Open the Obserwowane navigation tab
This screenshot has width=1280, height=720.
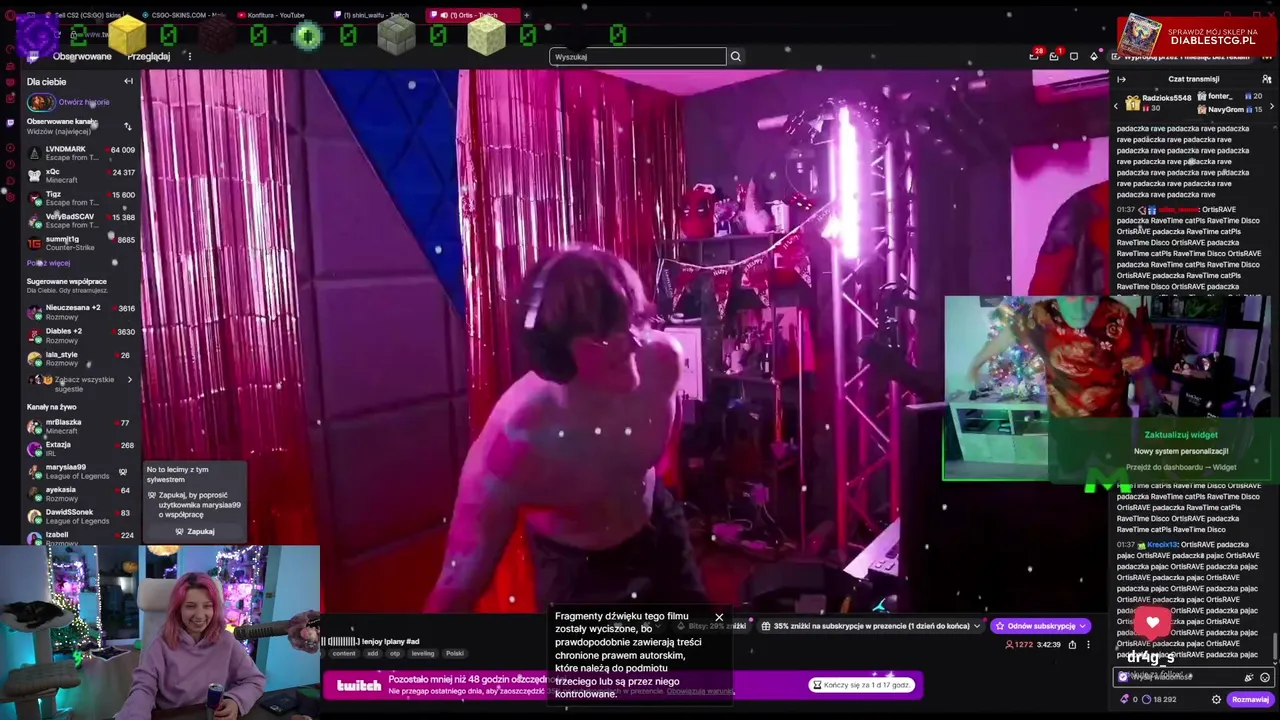pyautogui.click(x=82, y=57)
